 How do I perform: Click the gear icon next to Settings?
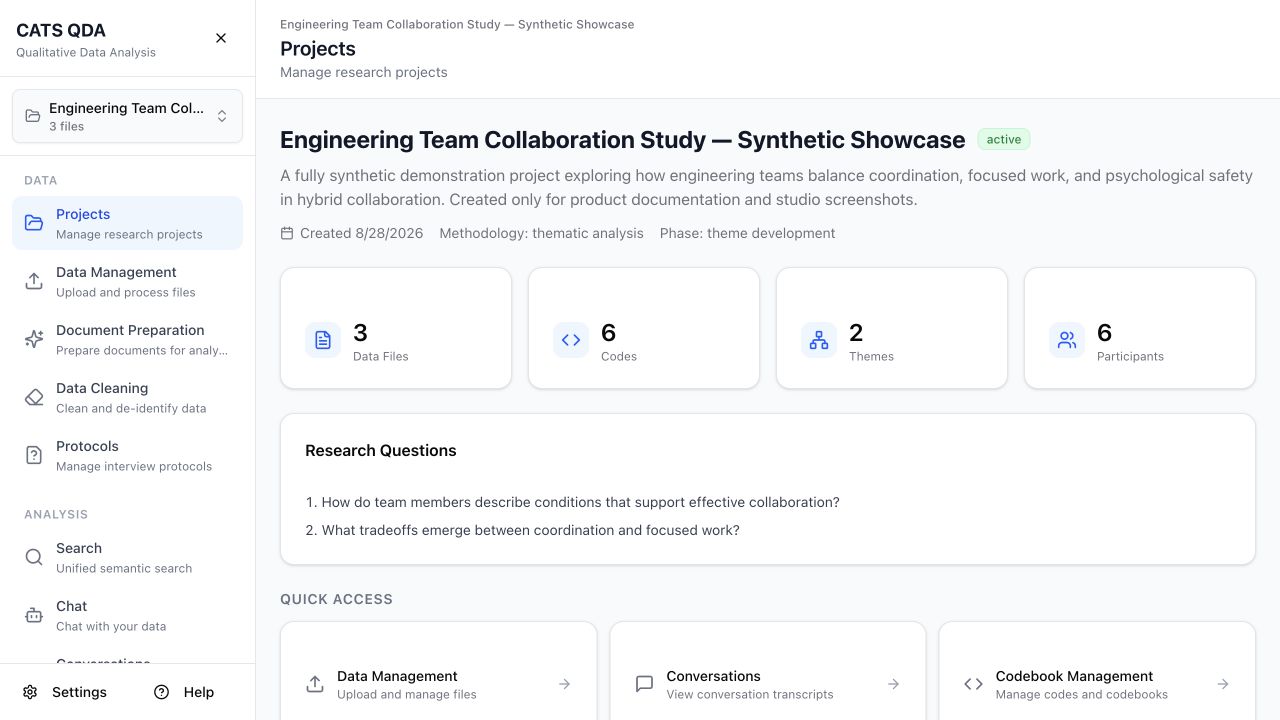pyautogui.click(x=30, y=692)
